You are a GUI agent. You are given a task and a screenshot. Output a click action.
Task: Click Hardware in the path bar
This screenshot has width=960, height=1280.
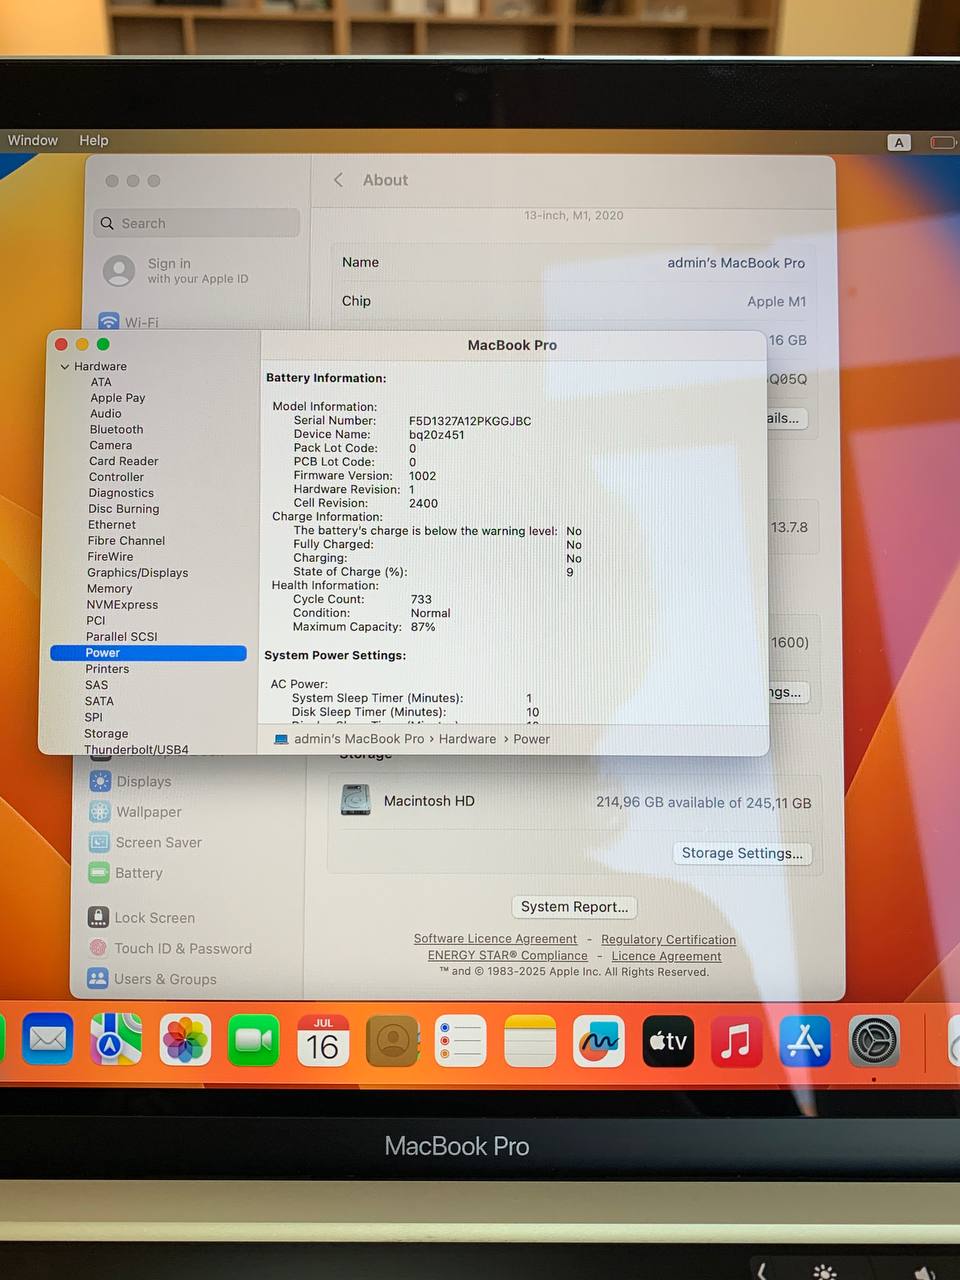[467, 739]
